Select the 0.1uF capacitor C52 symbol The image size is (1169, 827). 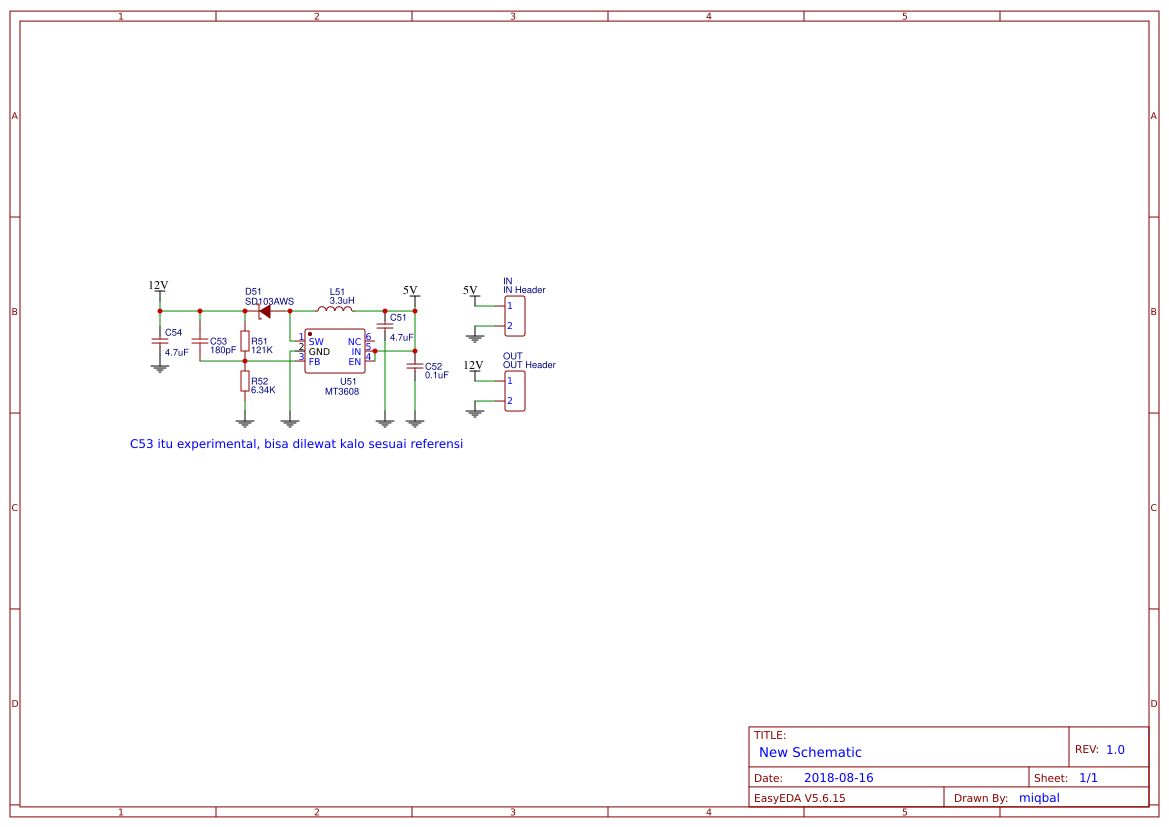pyautogui.click(x=414, y=366)
